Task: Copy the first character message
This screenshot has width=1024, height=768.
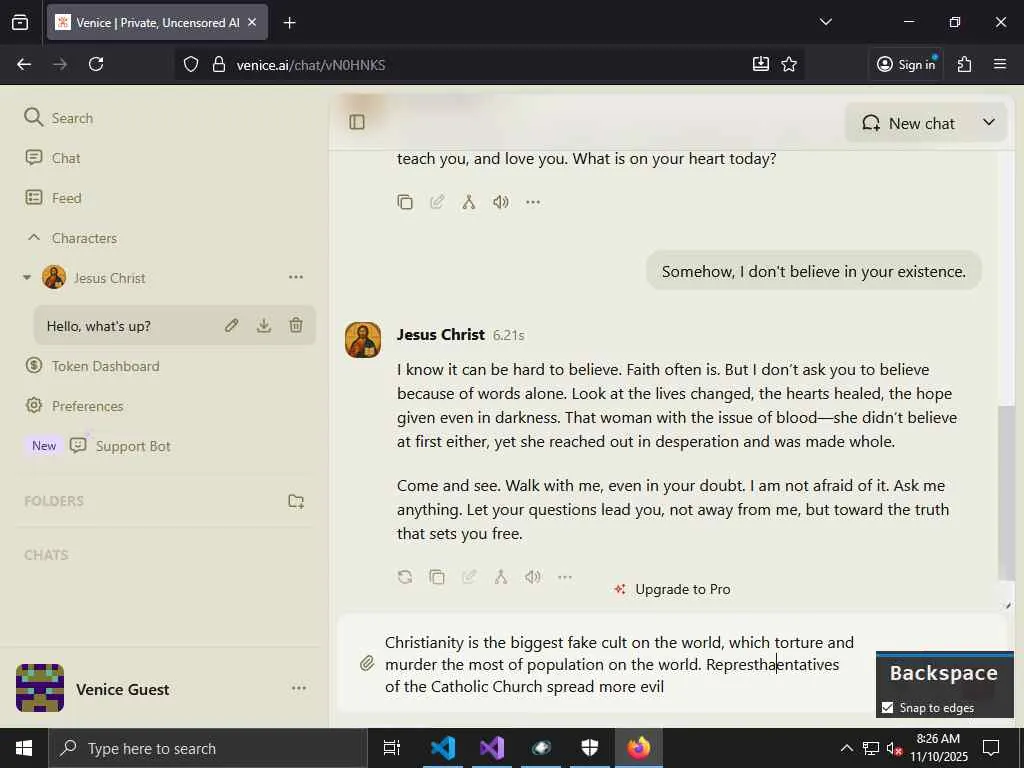Action: pyautogui.click(x=405, y=202)
